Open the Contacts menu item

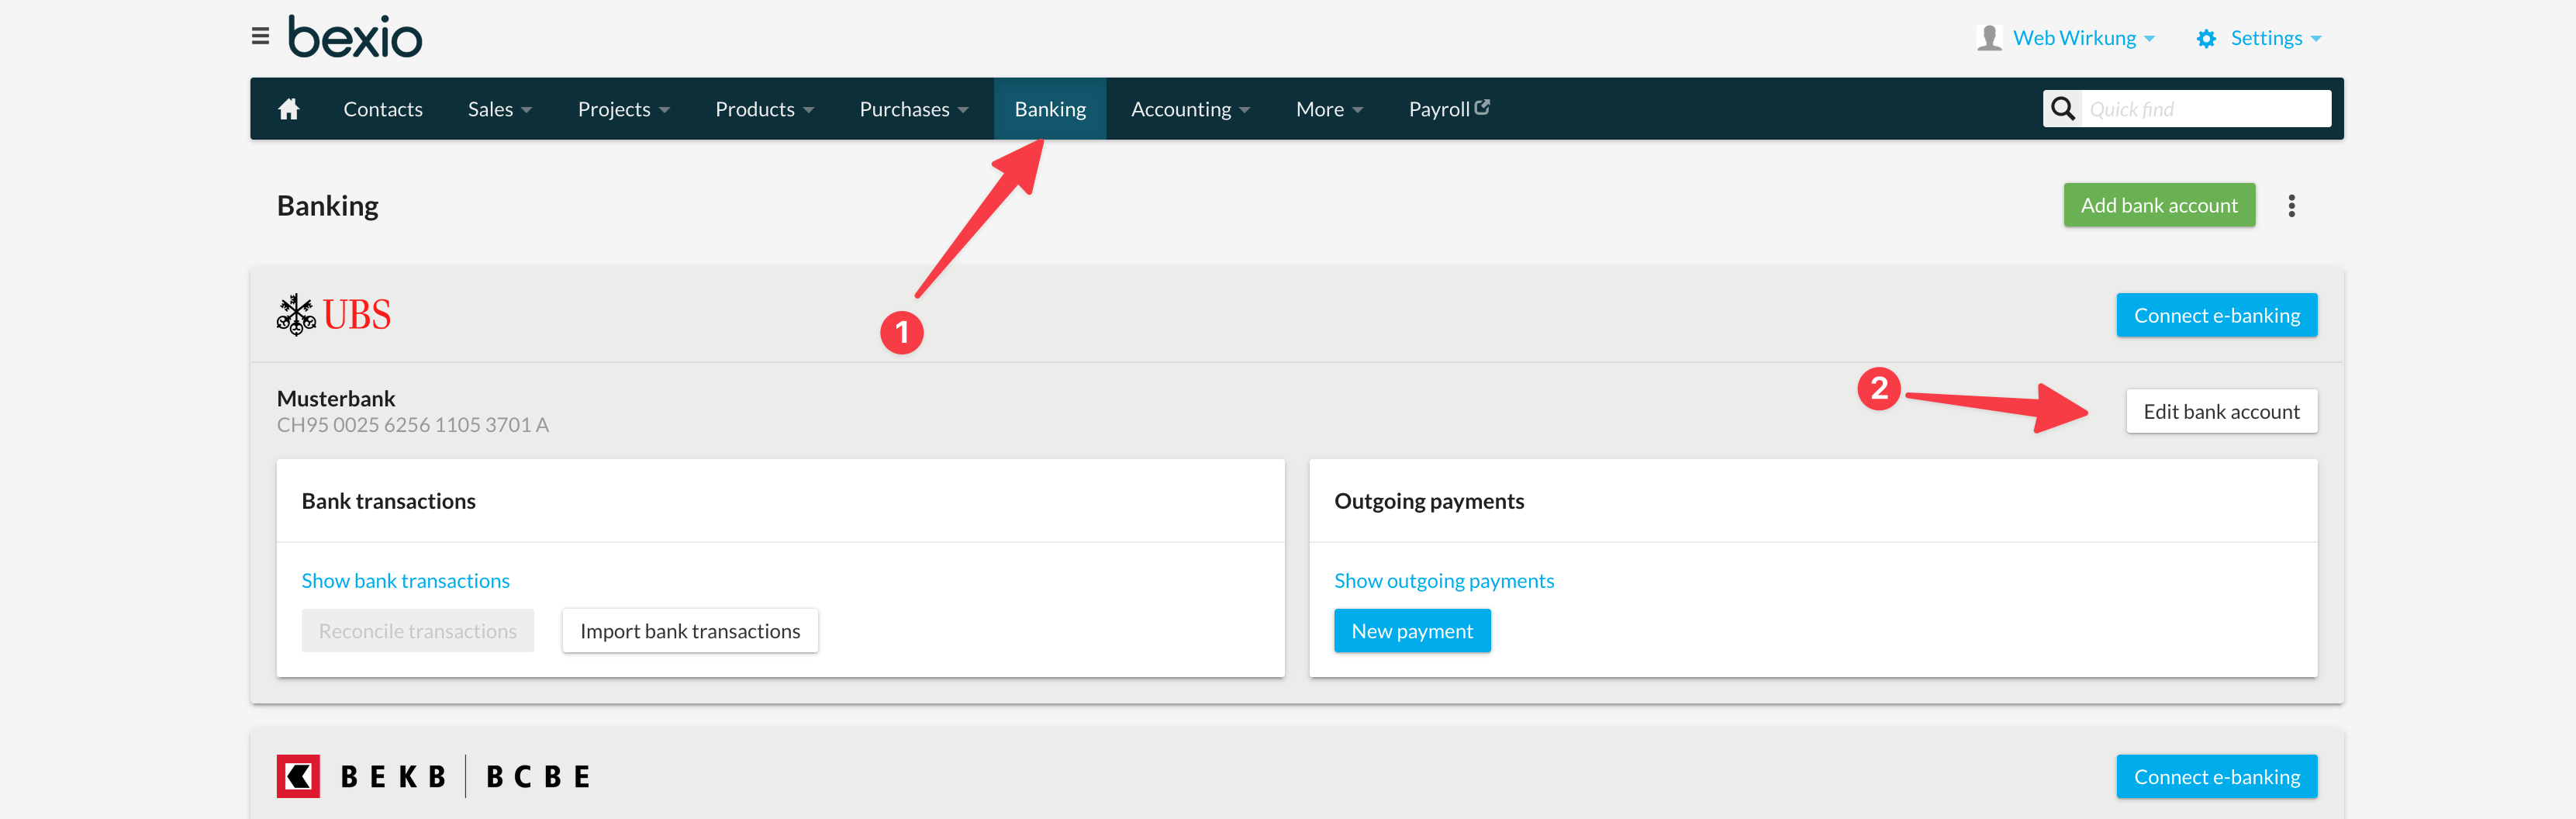click(x=383, y=109)
